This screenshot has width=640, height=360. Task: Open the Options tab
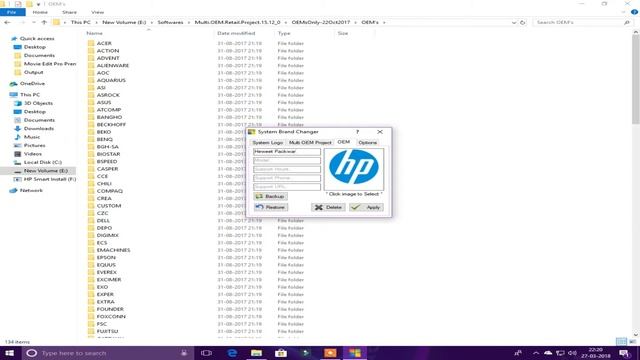coord(367,142)
